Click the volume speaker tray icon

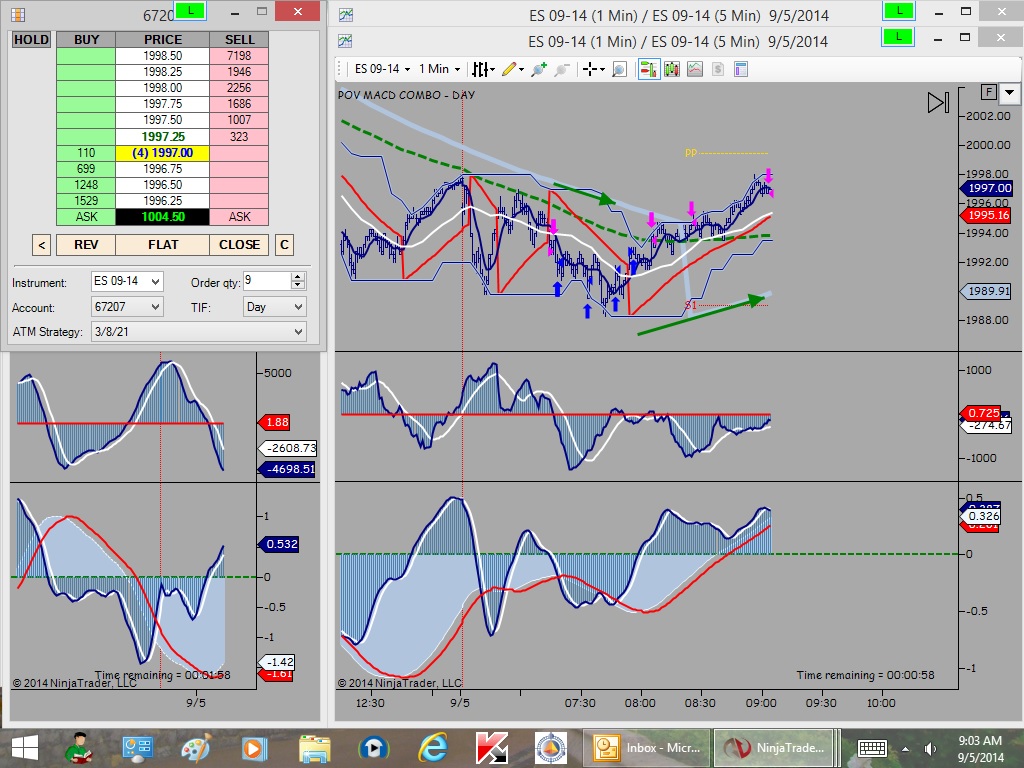tap(930, 748)
